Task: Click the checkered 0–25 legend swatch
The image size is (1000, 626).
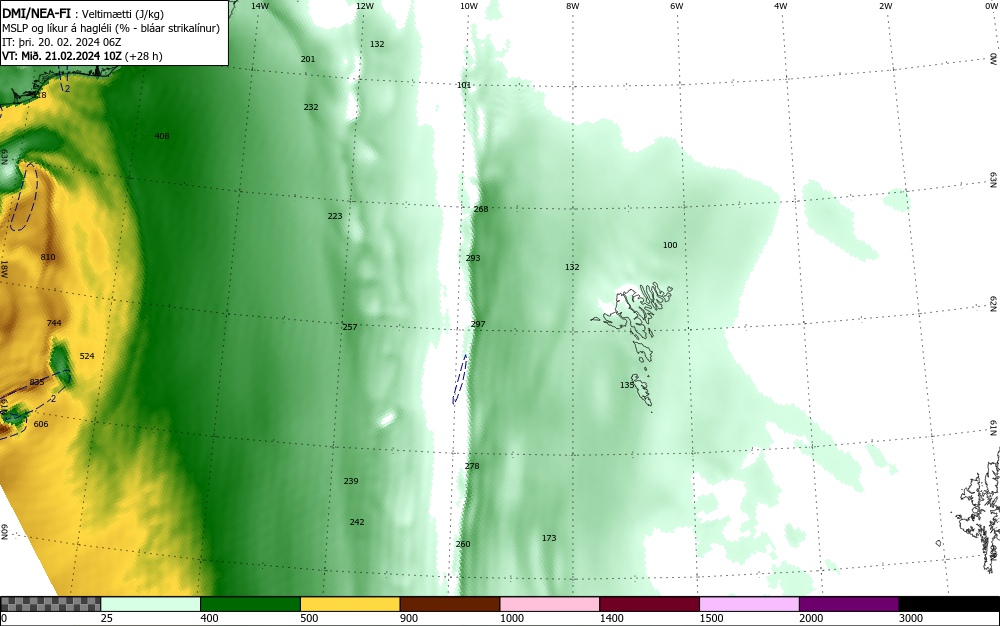Action: click(x=50, y=604)
